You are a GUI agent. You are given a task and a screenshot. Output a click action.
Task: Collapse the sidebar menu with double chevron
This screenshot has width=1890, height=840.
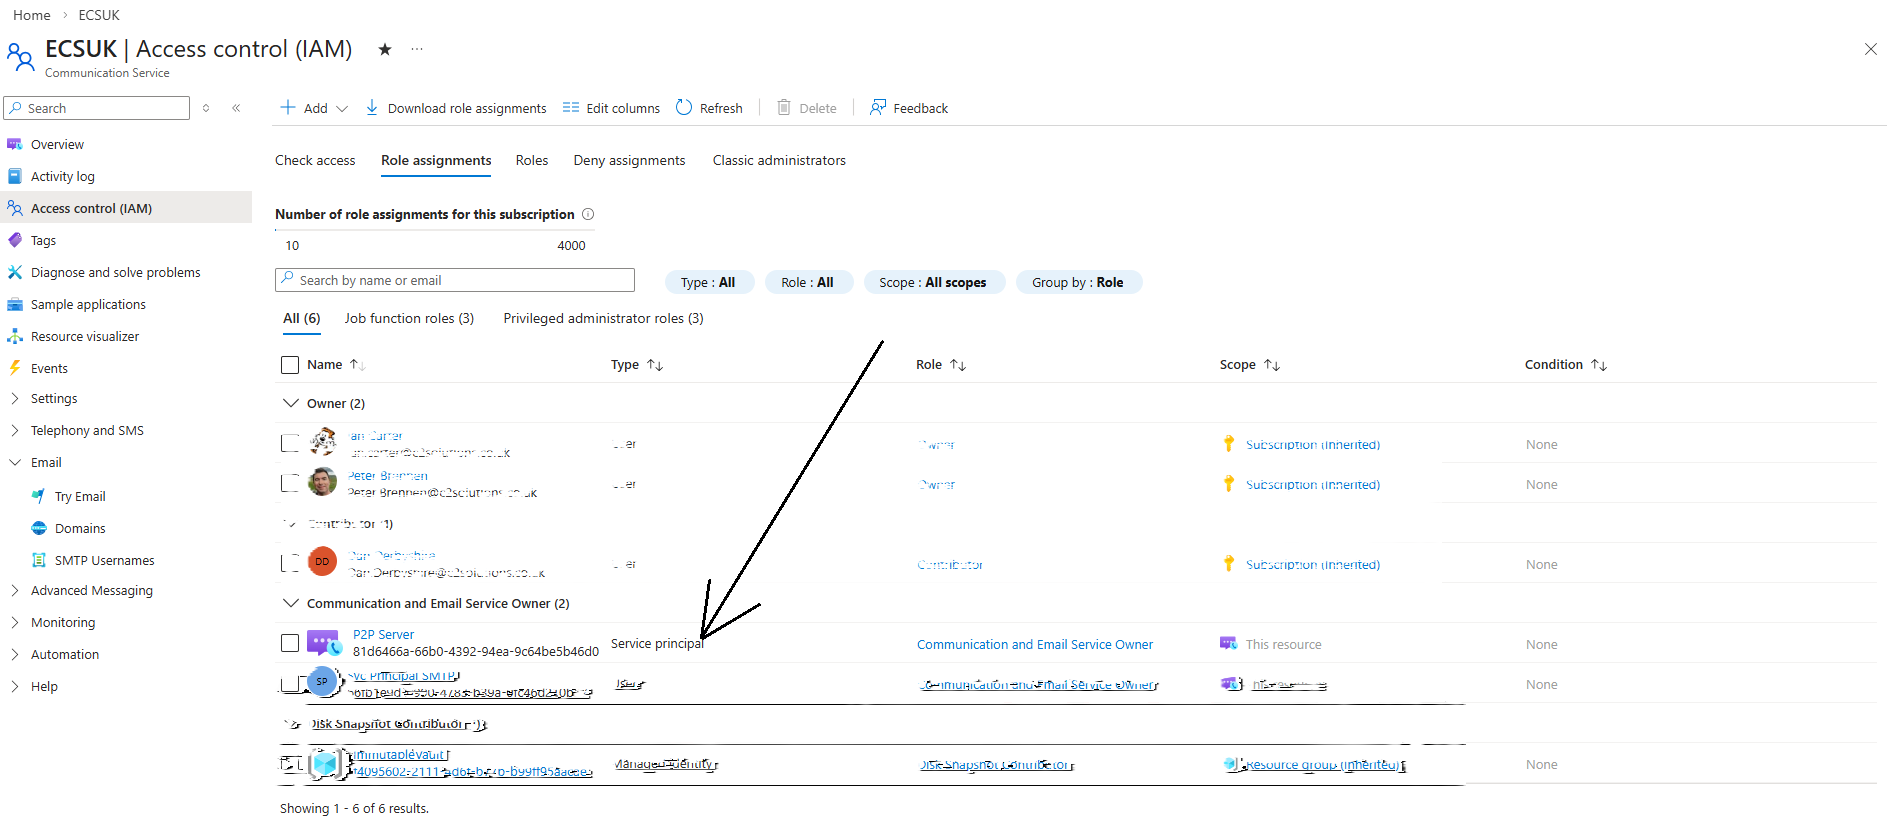(x=236, y=108)
